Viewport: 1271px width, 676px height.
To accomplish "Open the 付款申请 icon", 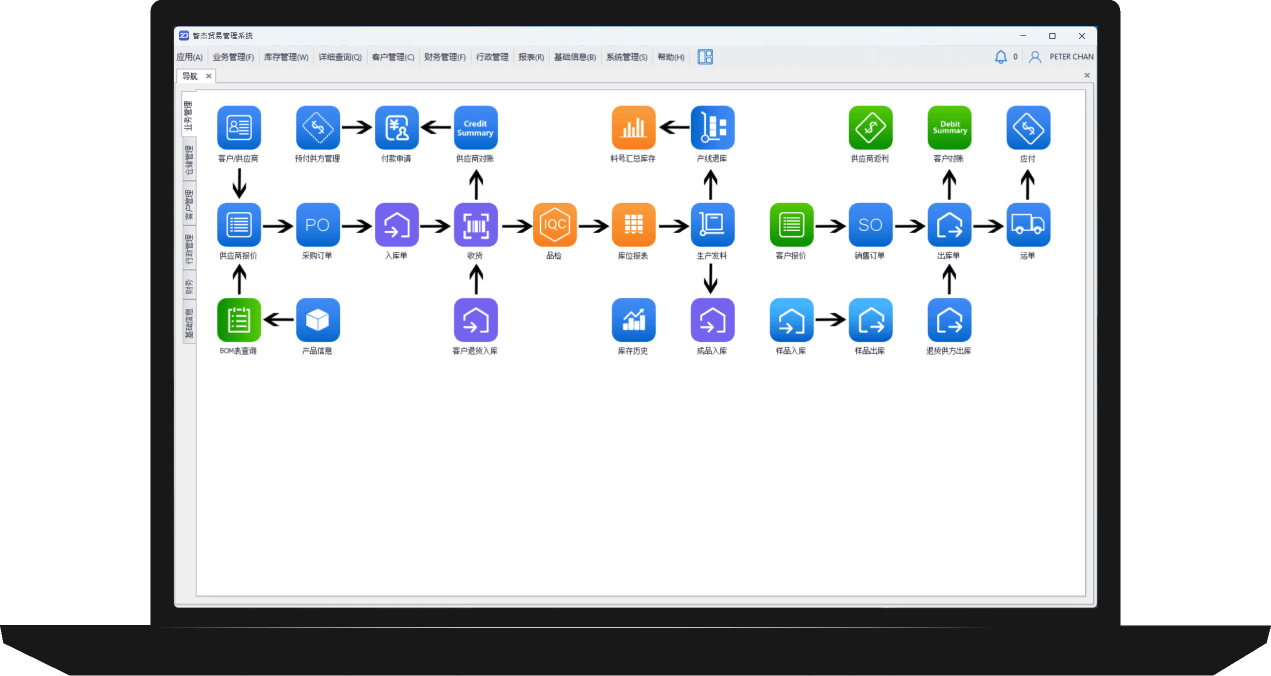I will click(x=396, y=127).
